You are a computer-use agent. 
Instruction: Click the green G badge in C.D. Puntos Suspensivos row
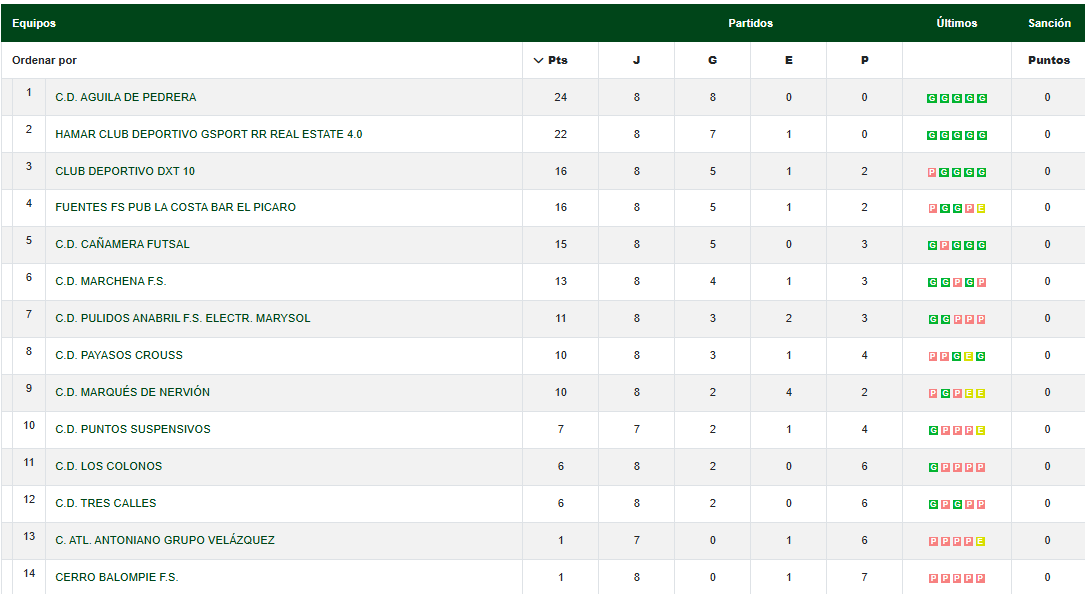click(932, 431)
